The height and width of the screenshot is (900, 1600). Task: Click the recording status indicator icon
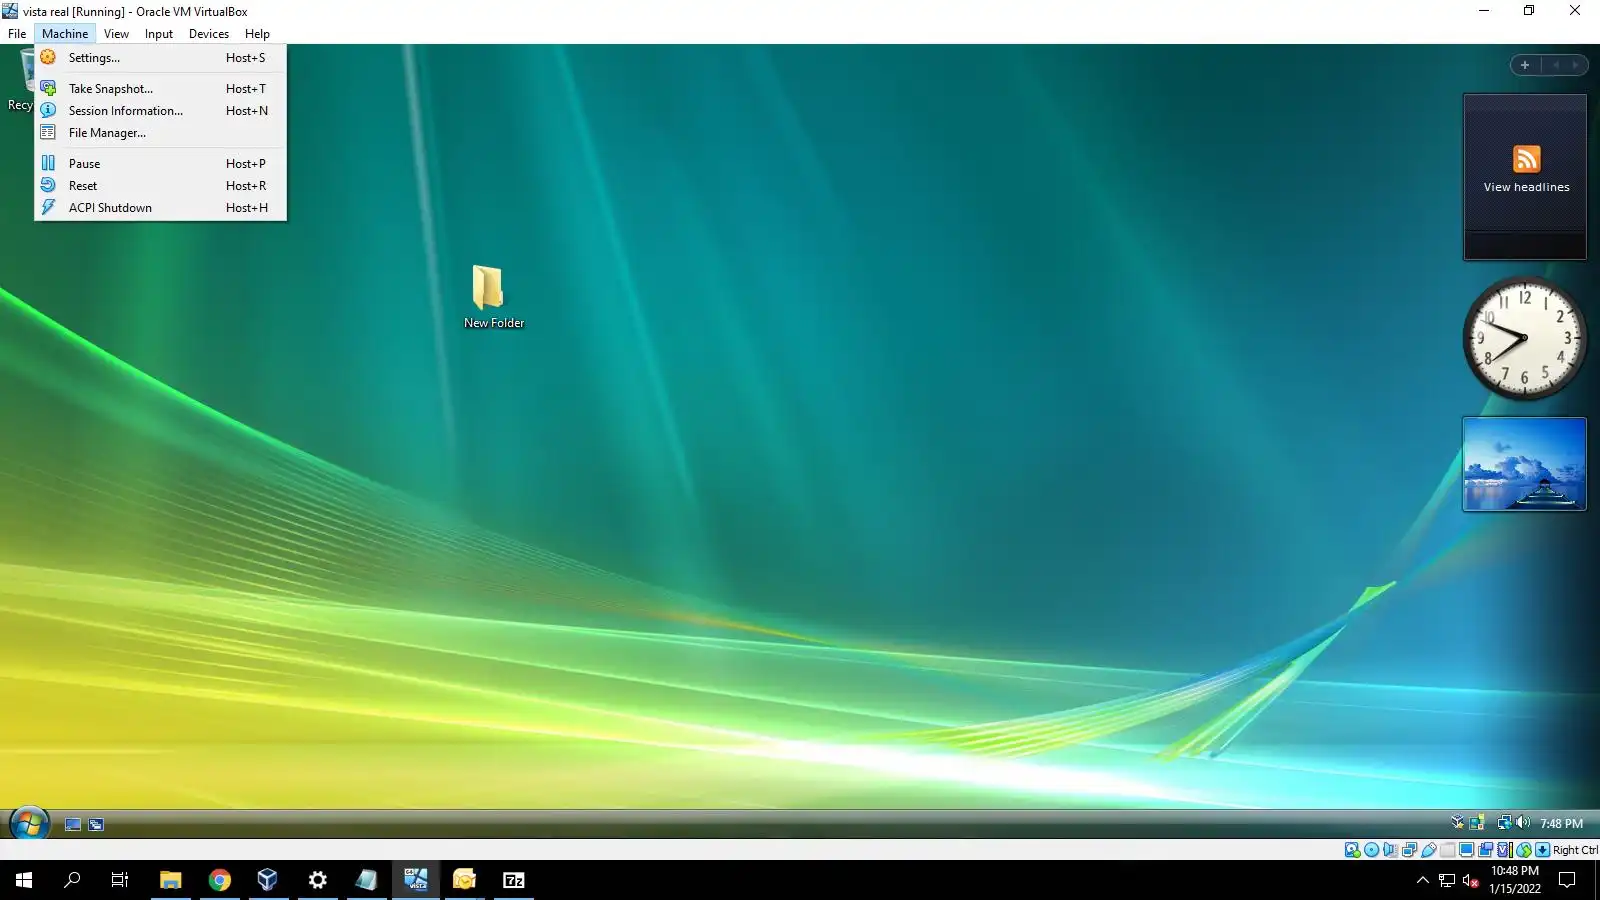[x=1486, y=850]
